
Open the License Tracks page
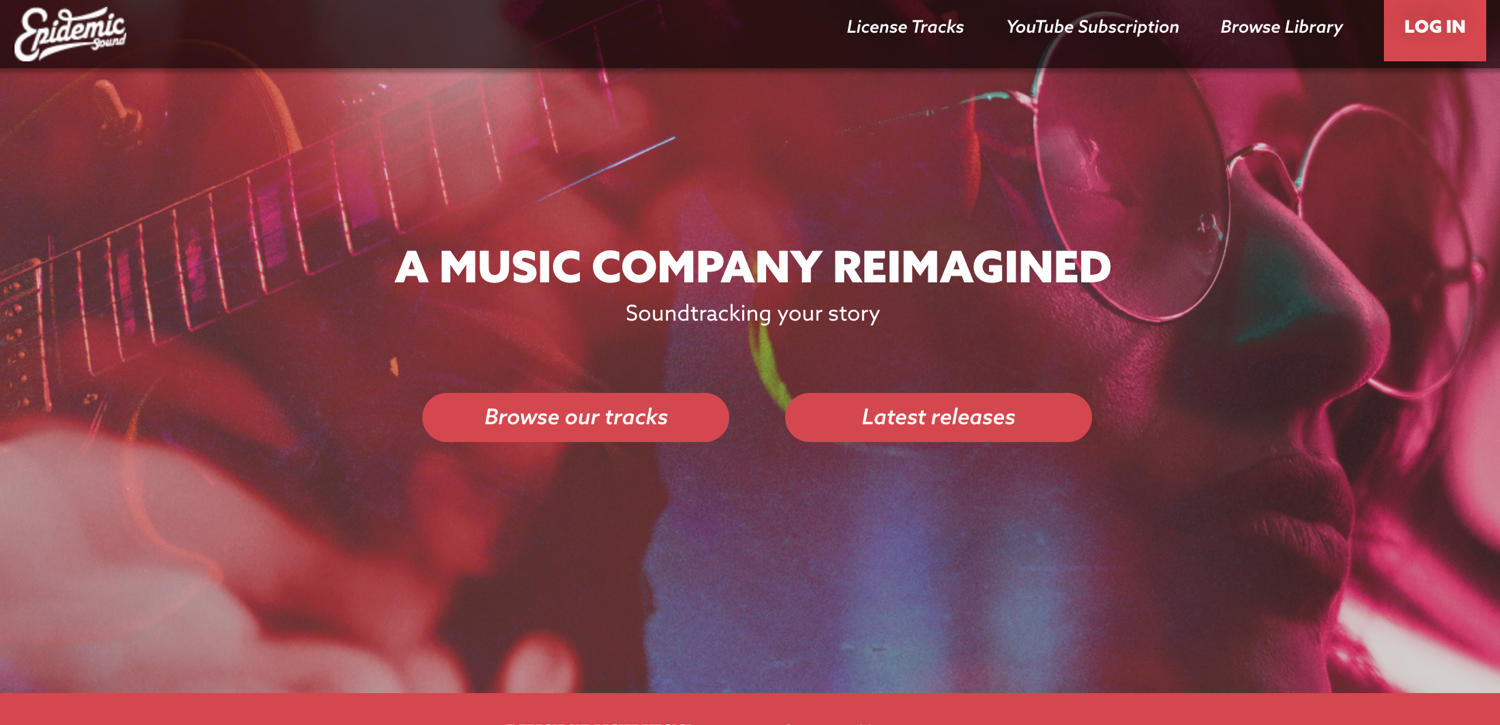point(905,27)
